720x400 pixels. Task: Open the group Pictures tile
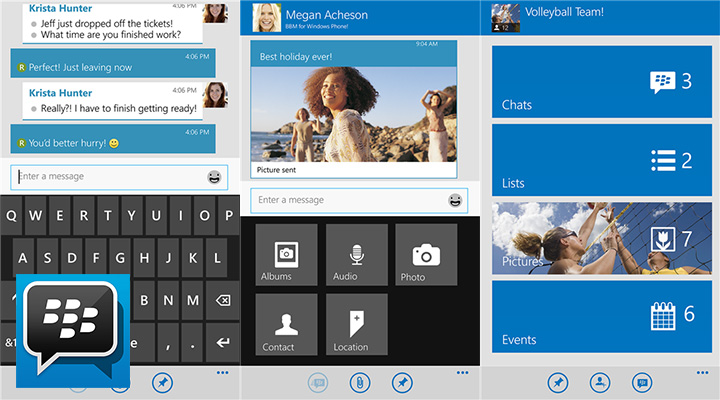[x=600, y=239]
